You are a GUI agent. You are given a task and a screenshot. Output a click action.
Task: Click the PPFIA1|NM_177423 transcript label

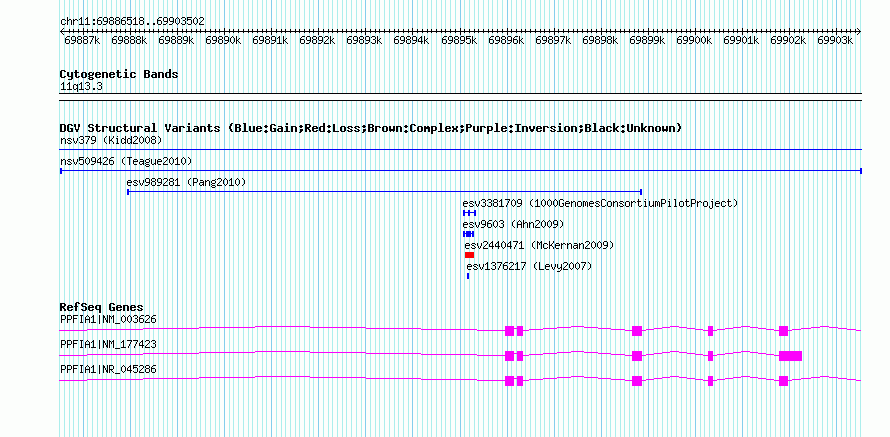coord(108,344)
